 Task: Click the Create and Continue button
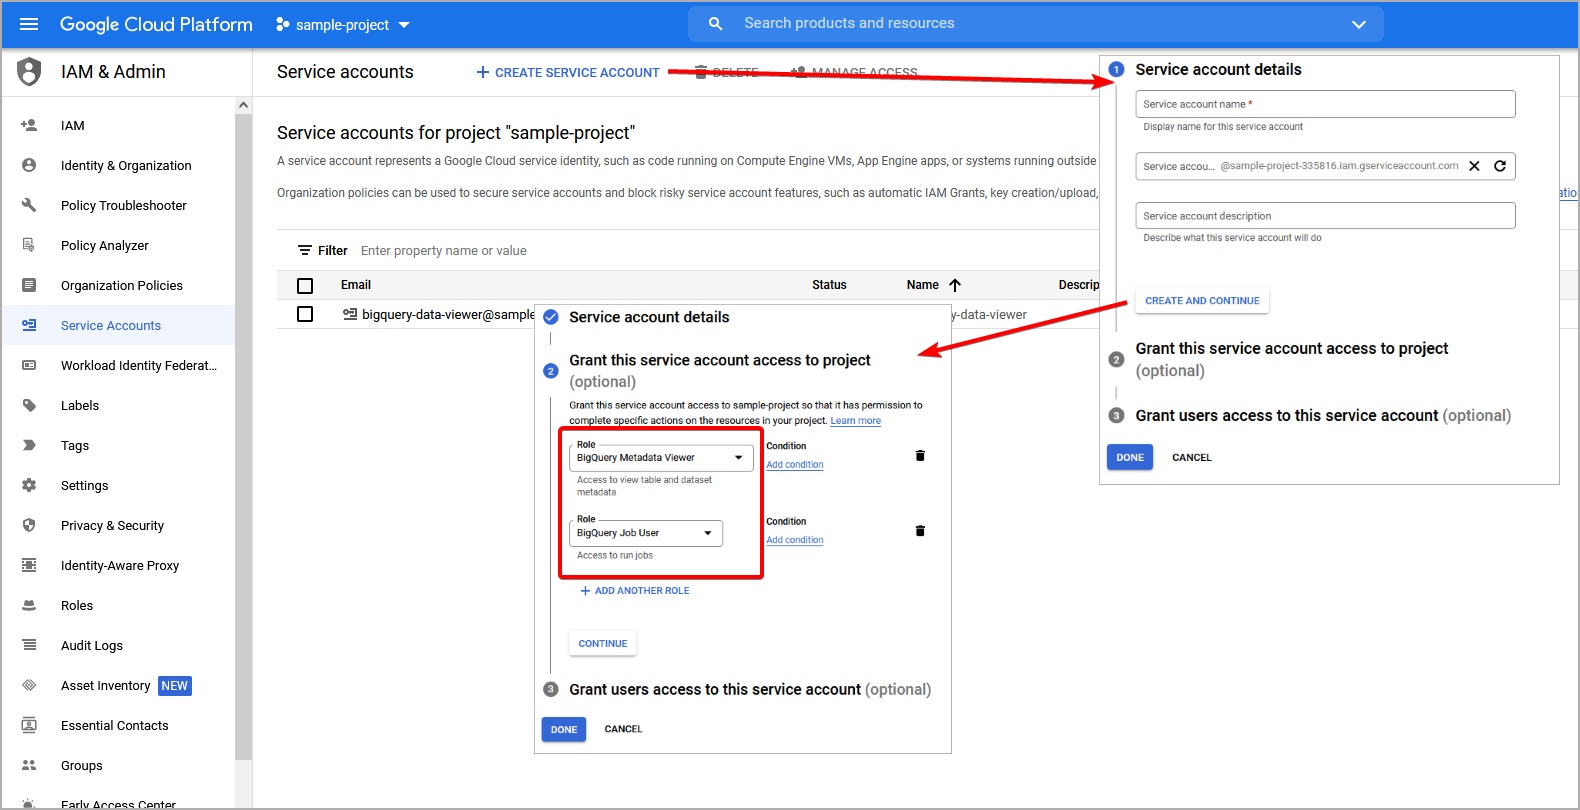(1202, 301)
